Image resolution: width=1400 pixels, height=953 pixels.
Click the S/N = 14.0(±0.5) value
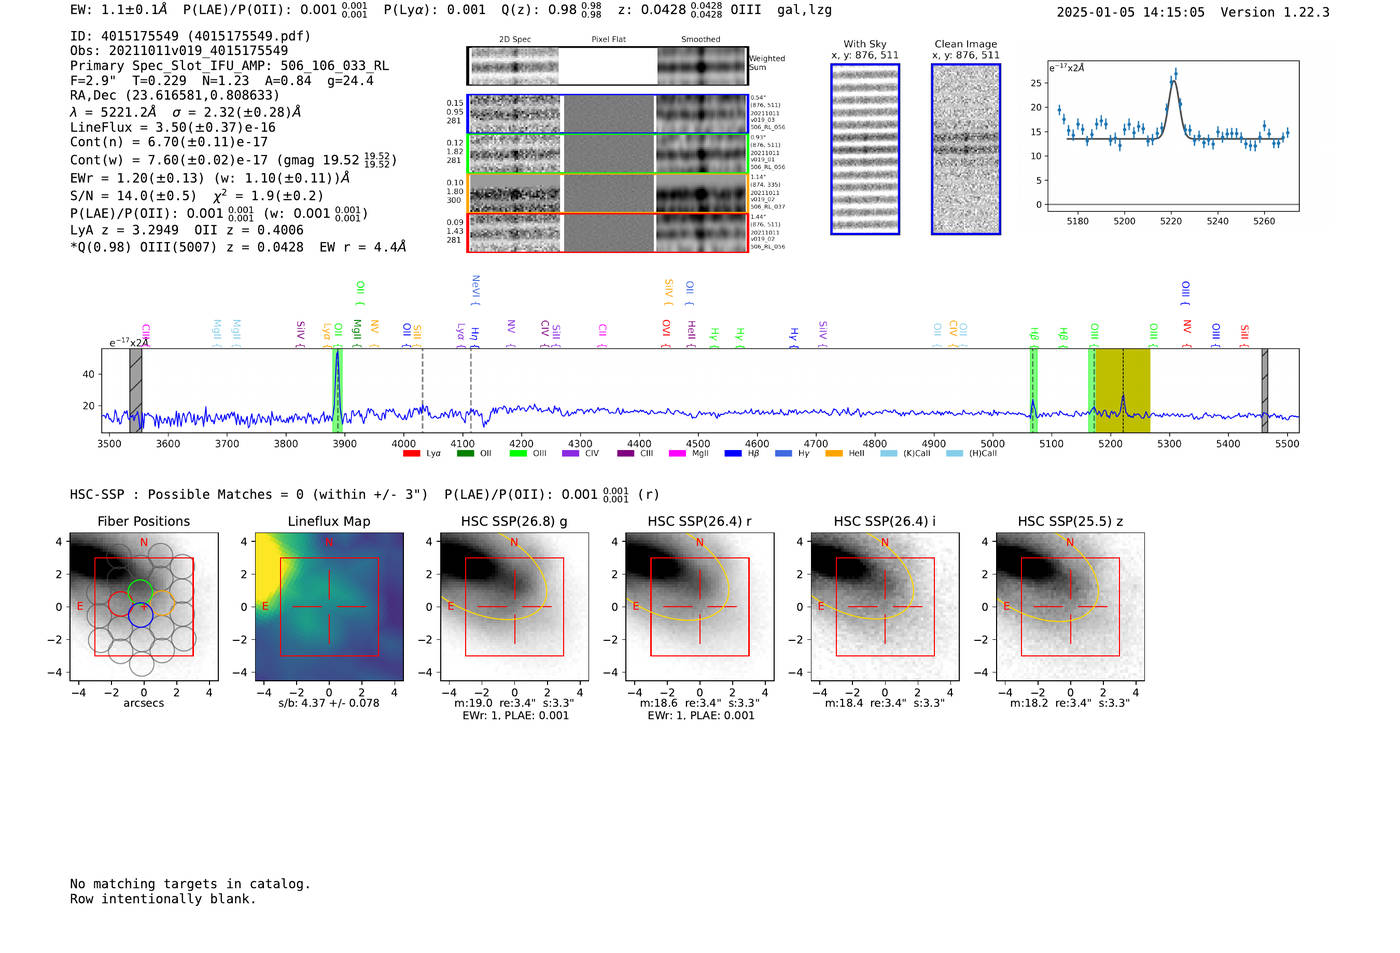tap(133, 196)
